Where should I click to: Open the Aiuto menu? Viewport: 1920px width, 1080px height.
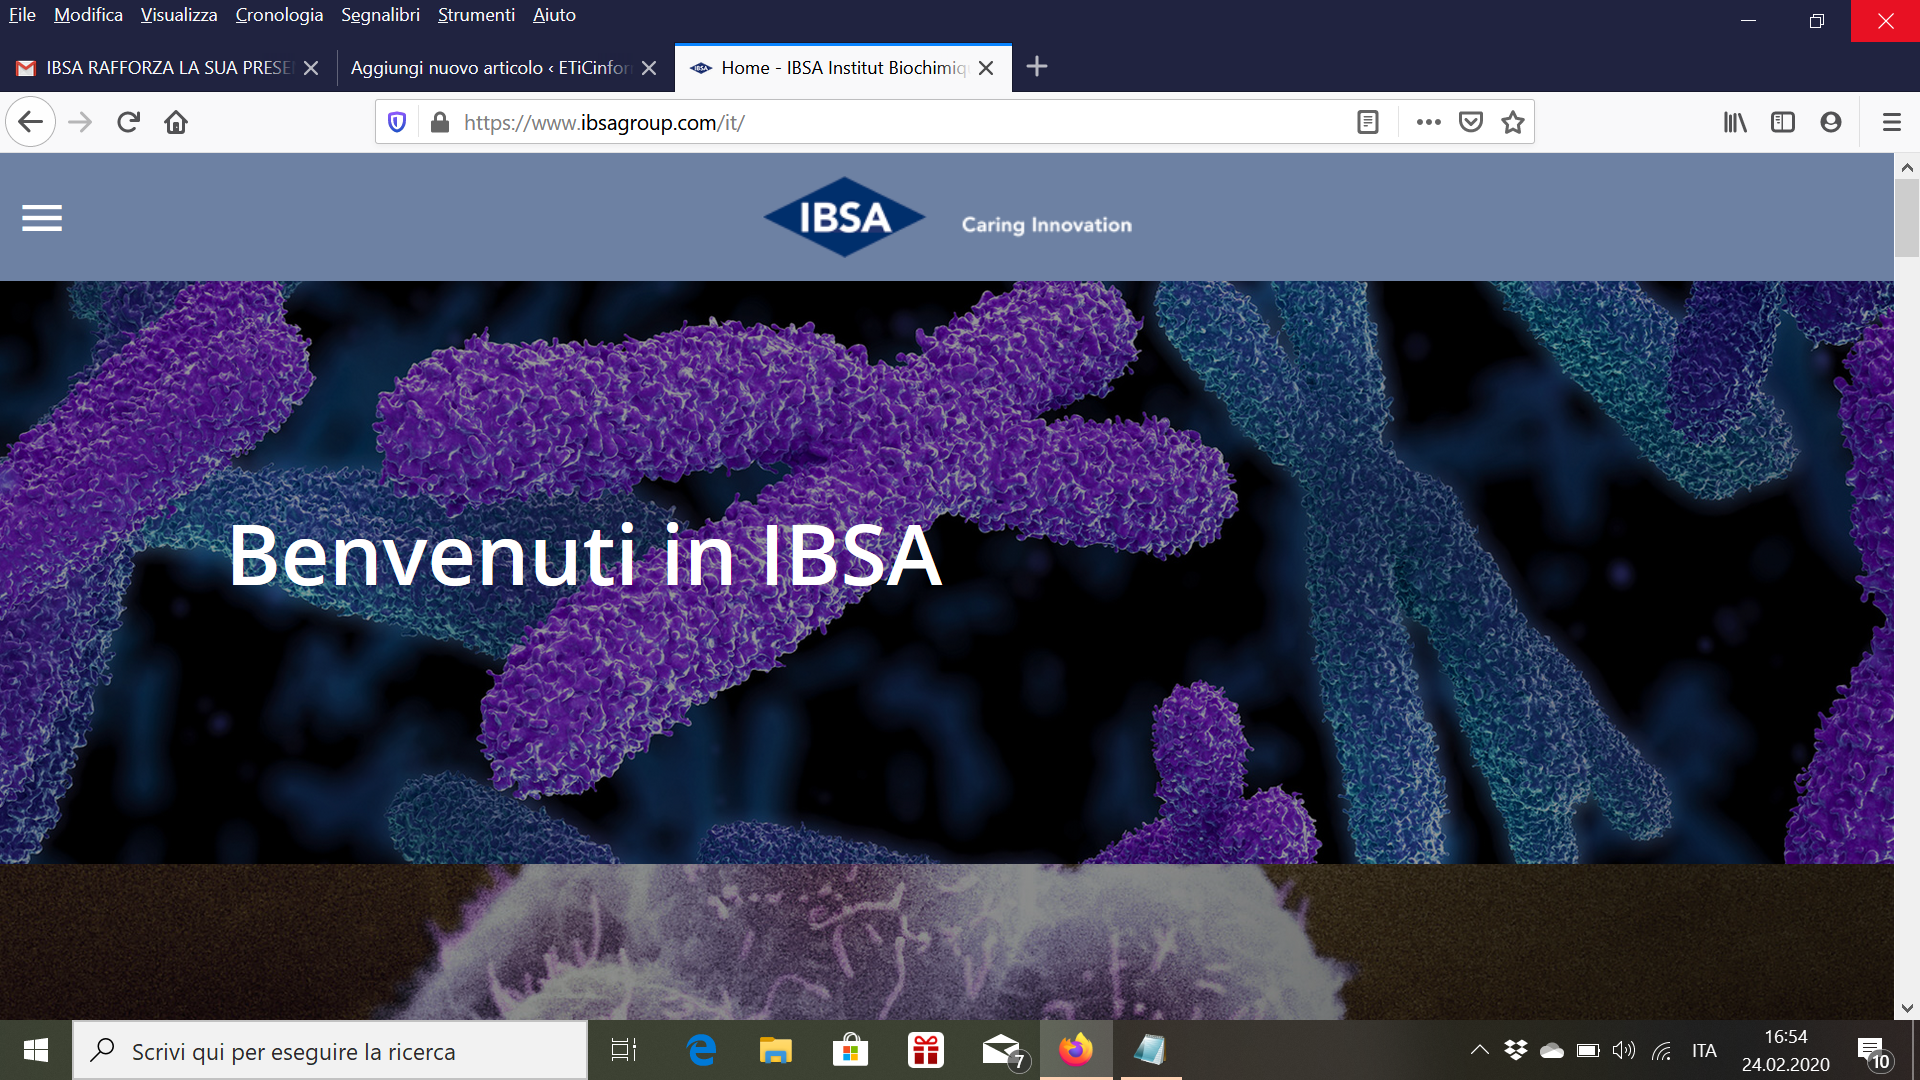(x=554, y=15)
